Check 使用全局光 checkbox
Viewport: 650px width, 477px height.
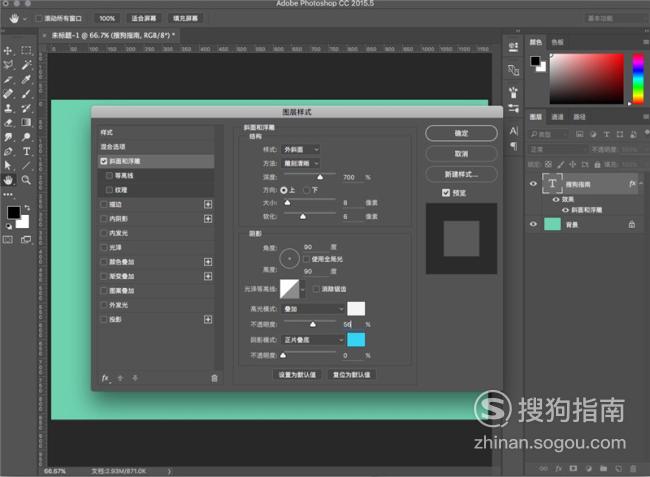pos(306,259)
